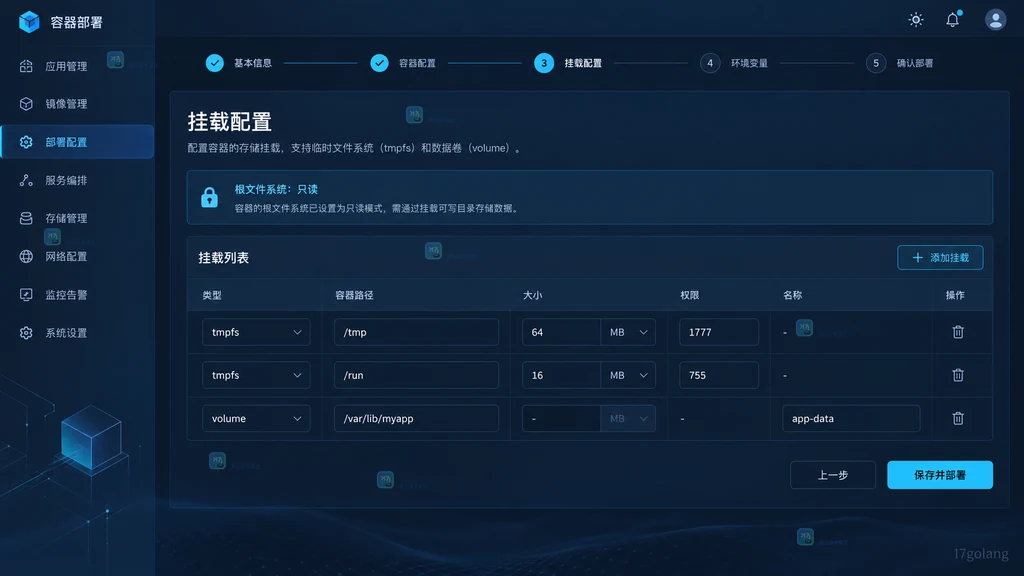Image resolution: width=1024 pixels, height=576 pixels.
Task: Click the 添加挂载 button
Action: pos(940,257)
